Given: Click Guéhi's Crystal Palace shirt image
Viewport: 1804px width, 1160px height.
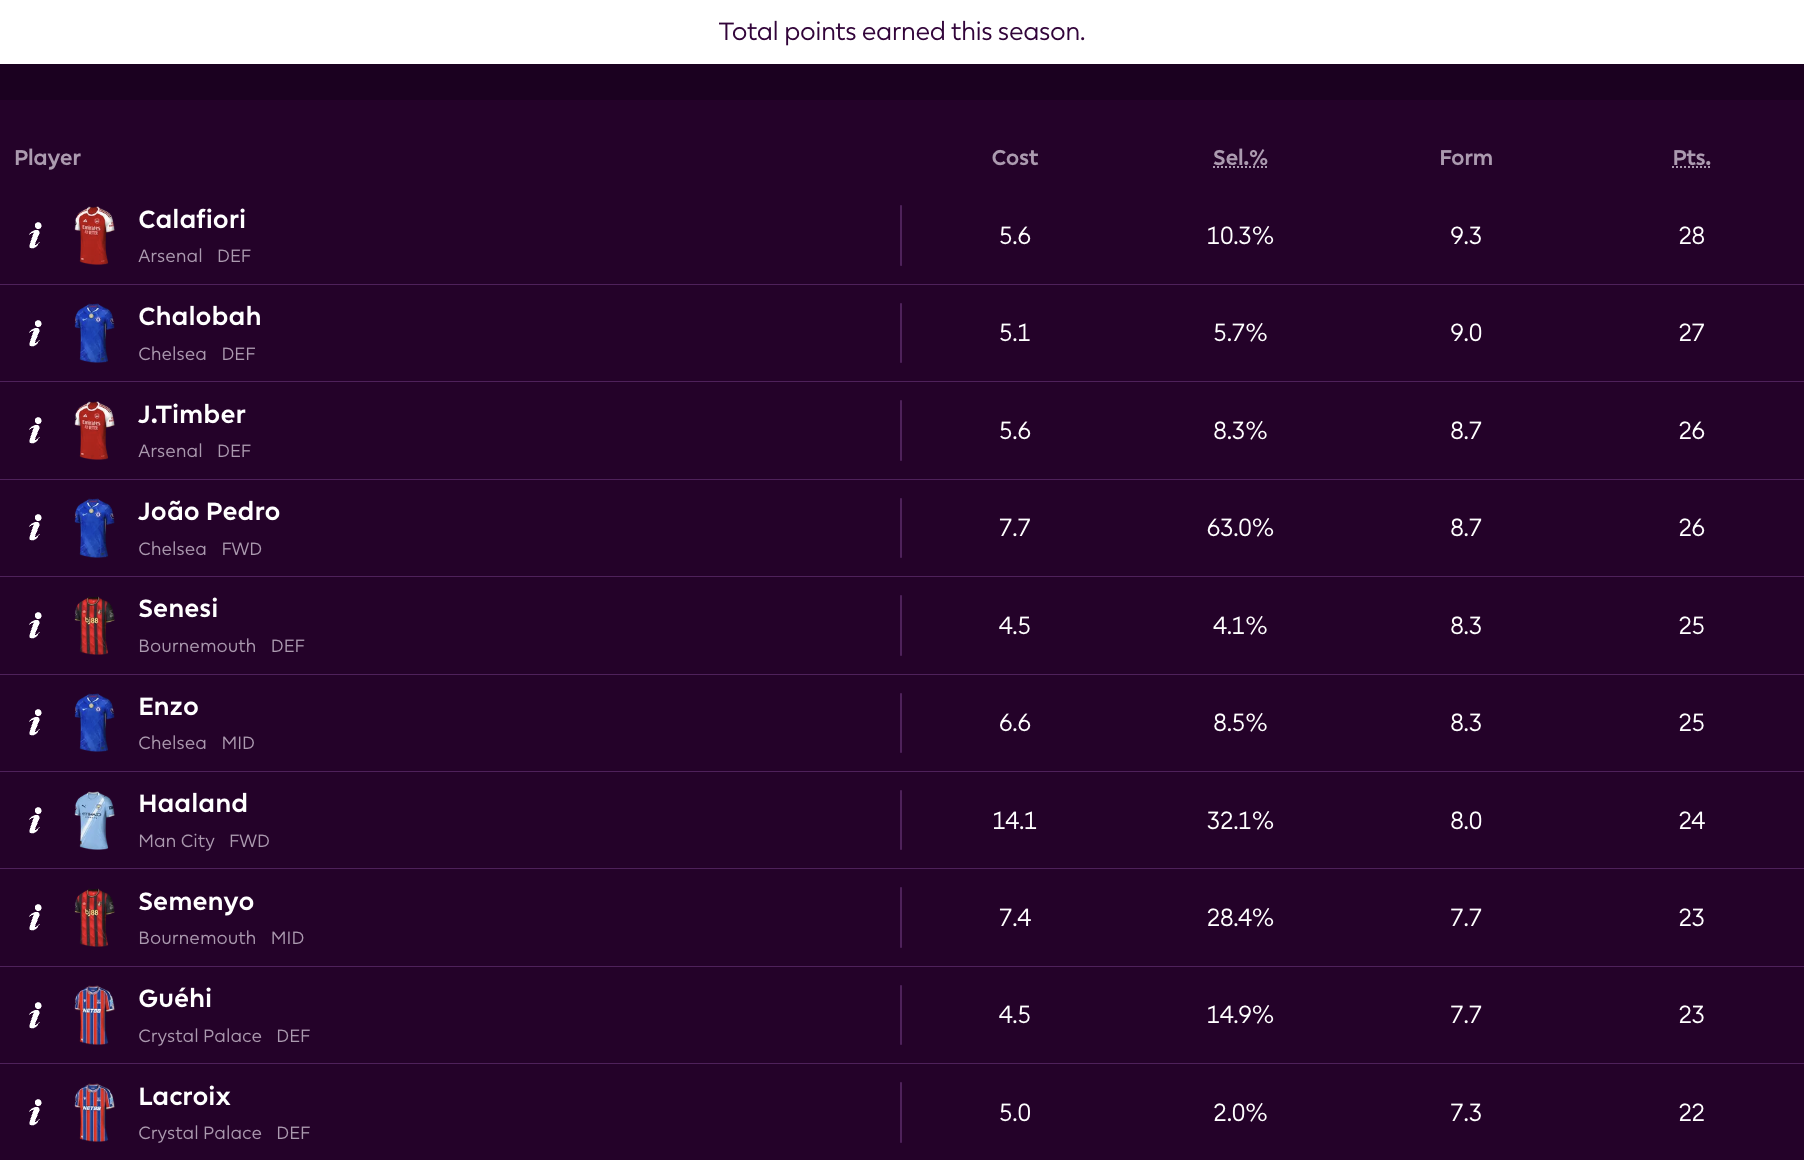Looking at the screenshot, I should coord(94,1015).
